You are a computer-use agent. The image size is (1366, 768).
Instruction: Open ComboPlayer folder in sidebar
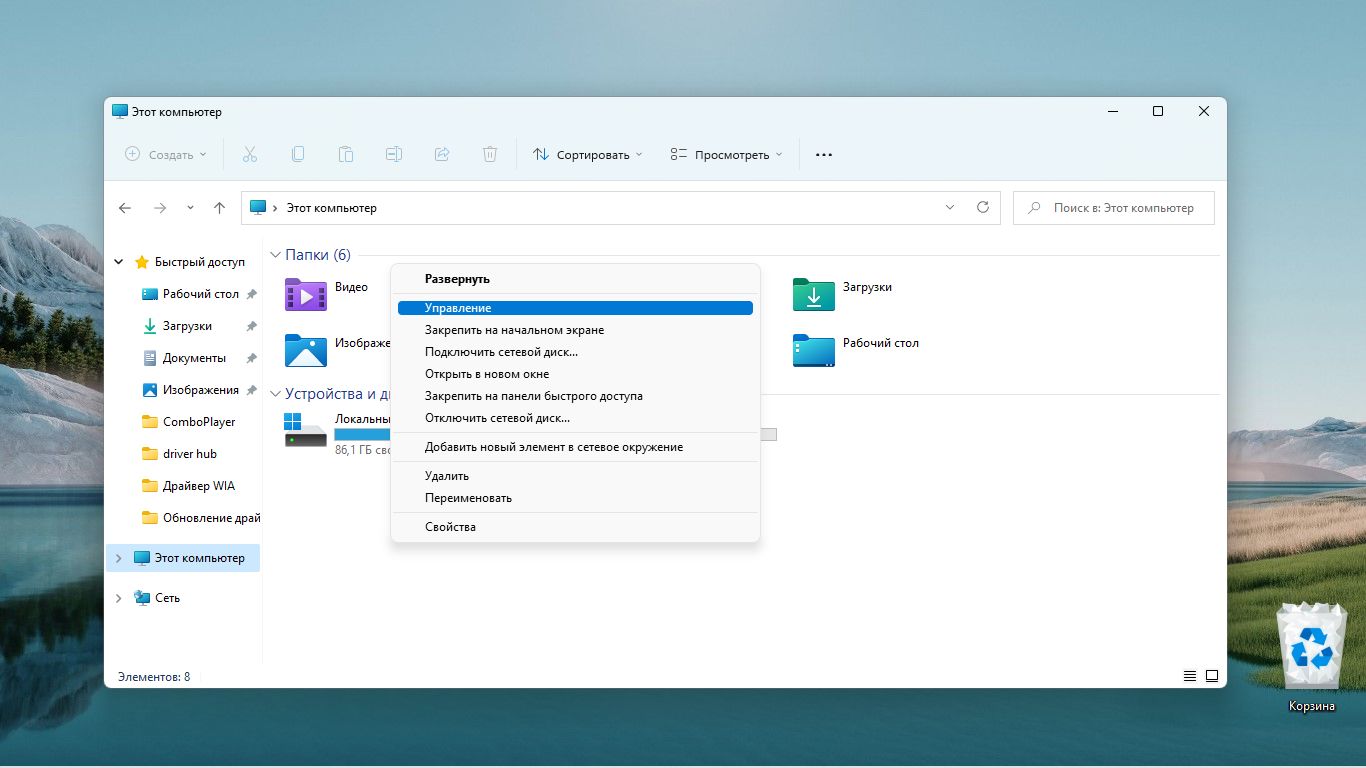(198, 422)
